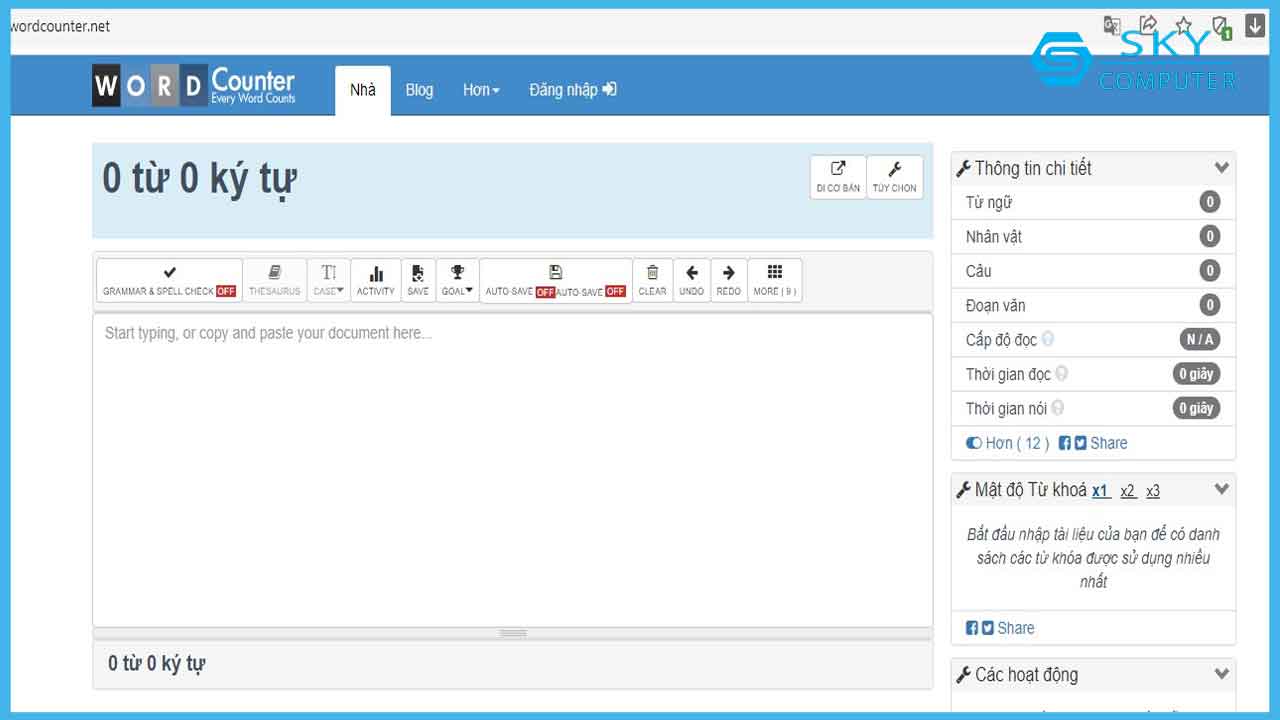This screenshot has height=720, width=1280.
Task: Toggle Grammar & Spell Check on
Action: [169, 280]
